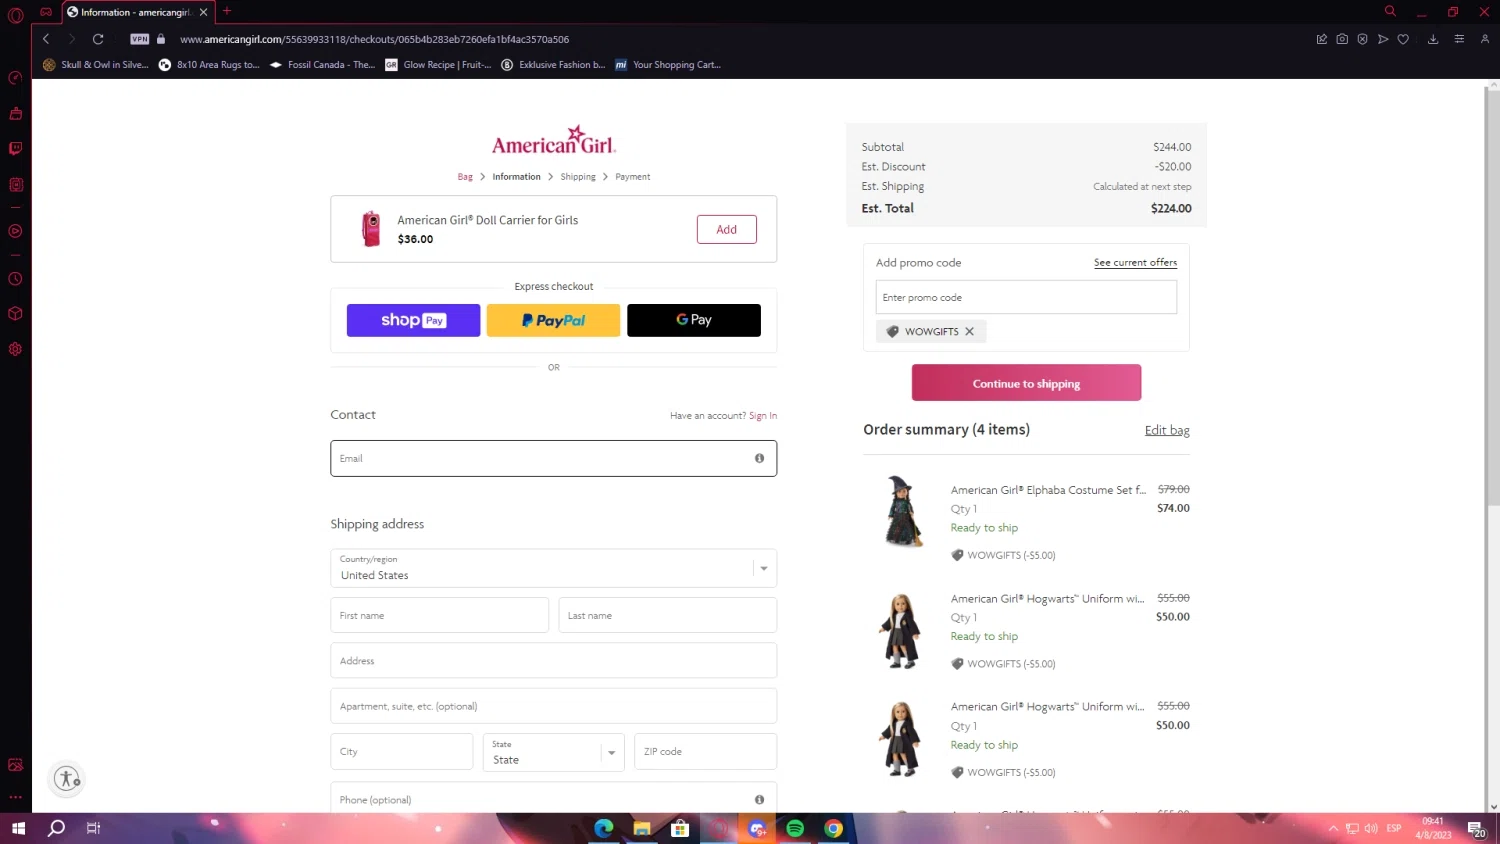
Task: Open the Edit bag link
Action: pos(1167,430)
